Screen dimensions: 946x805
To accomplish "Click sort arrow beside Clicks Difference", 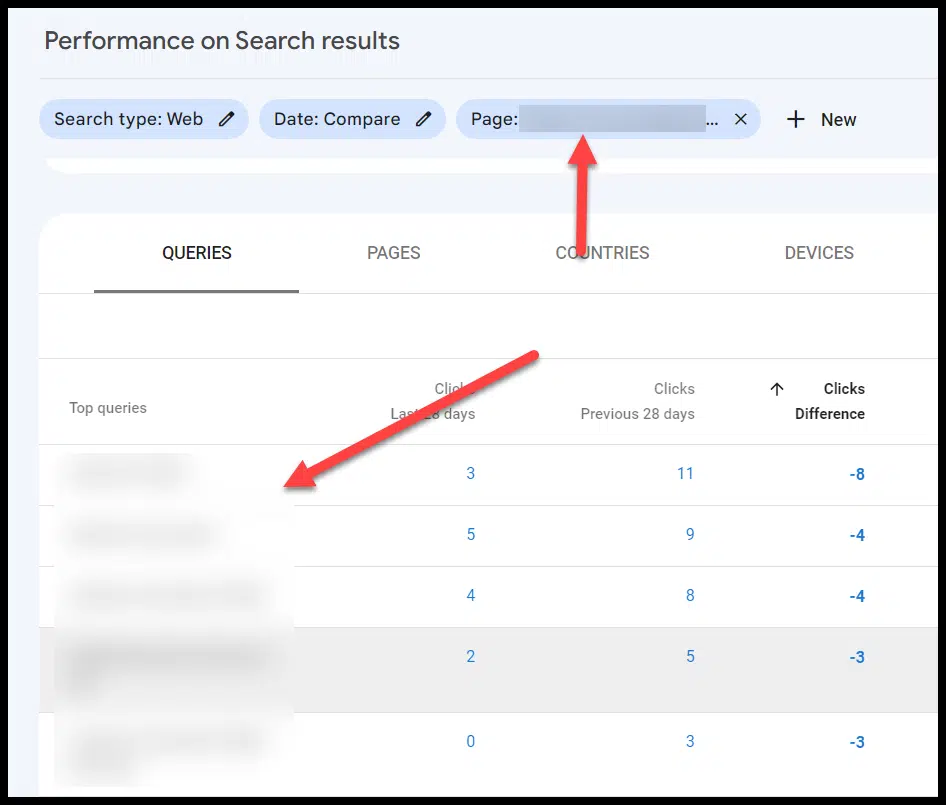I will pyautogui.click(x=777, y=389).
